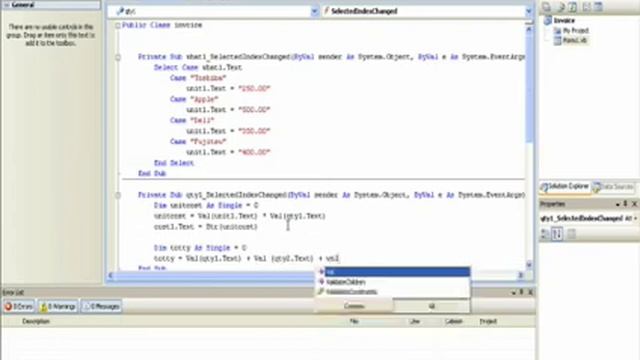Switch to the Data Sources tab
The image size is (640, 360).
click(x=613, y=187)
